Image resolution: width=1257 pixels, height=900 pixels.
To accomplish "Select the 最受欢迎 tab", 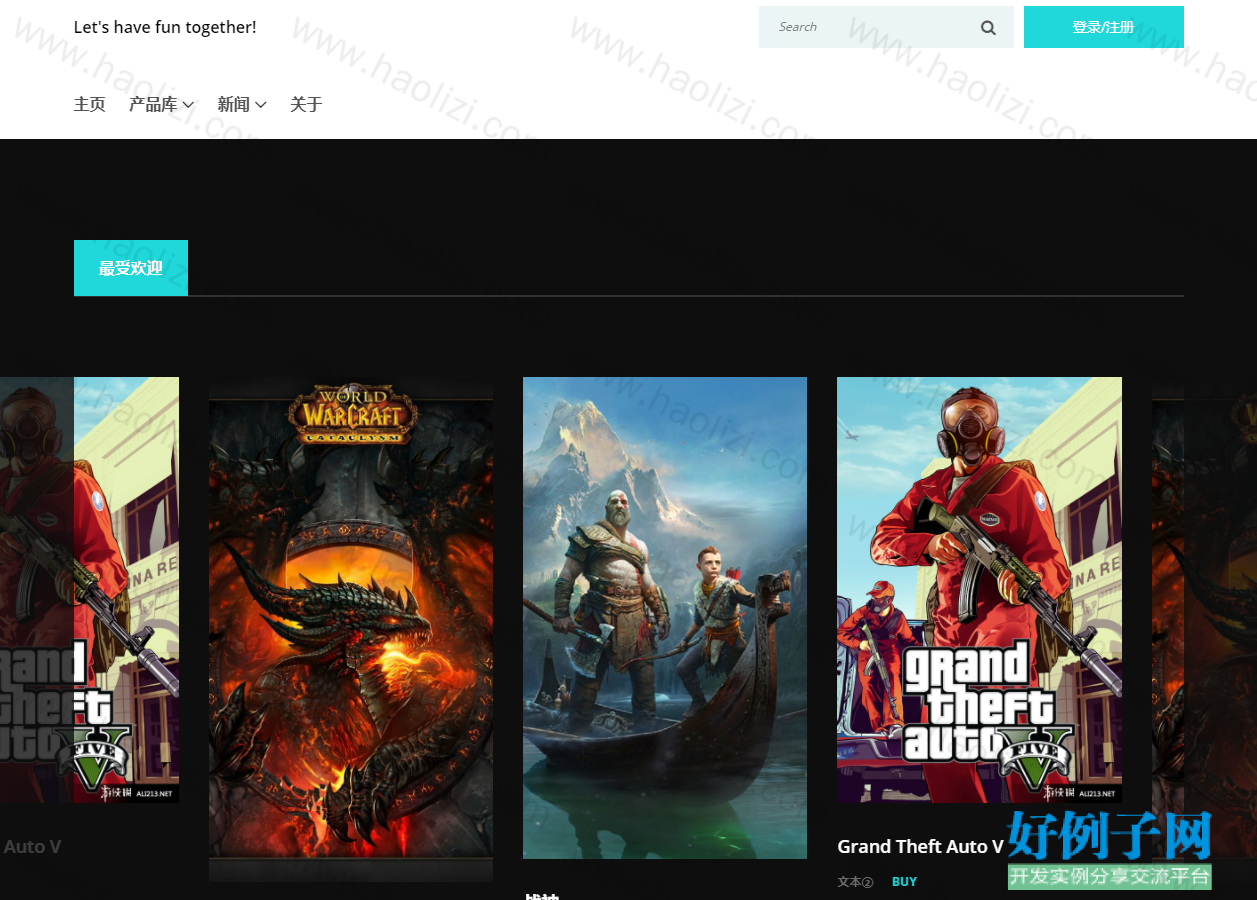I will pos(131,268).
